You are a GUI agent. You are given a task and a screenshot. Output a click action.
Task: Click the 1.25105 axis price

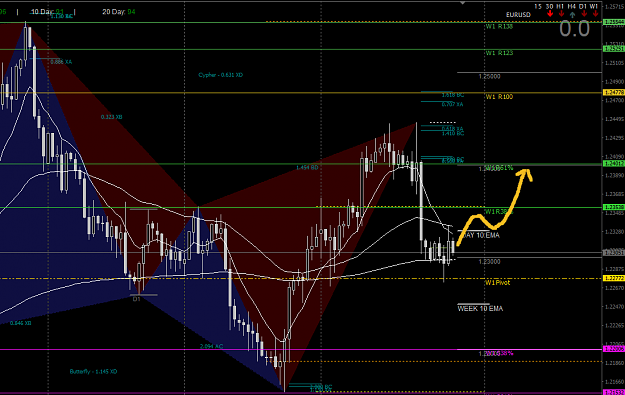[x=614, y=63]
